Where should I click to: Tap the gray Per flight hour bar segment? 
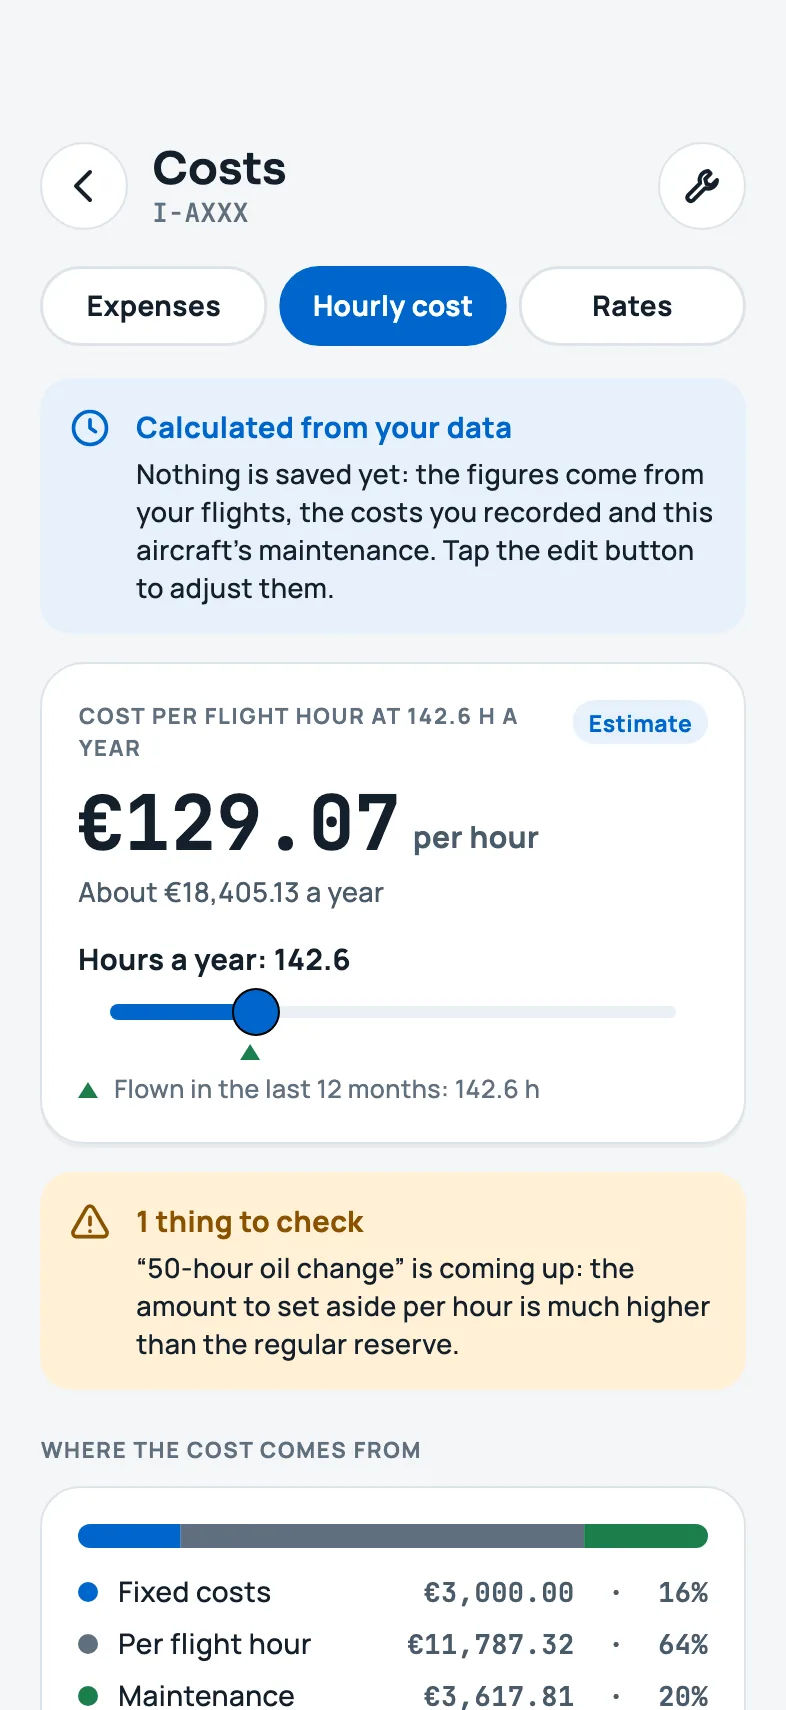pyautogui.click(x=382, y=1536)
